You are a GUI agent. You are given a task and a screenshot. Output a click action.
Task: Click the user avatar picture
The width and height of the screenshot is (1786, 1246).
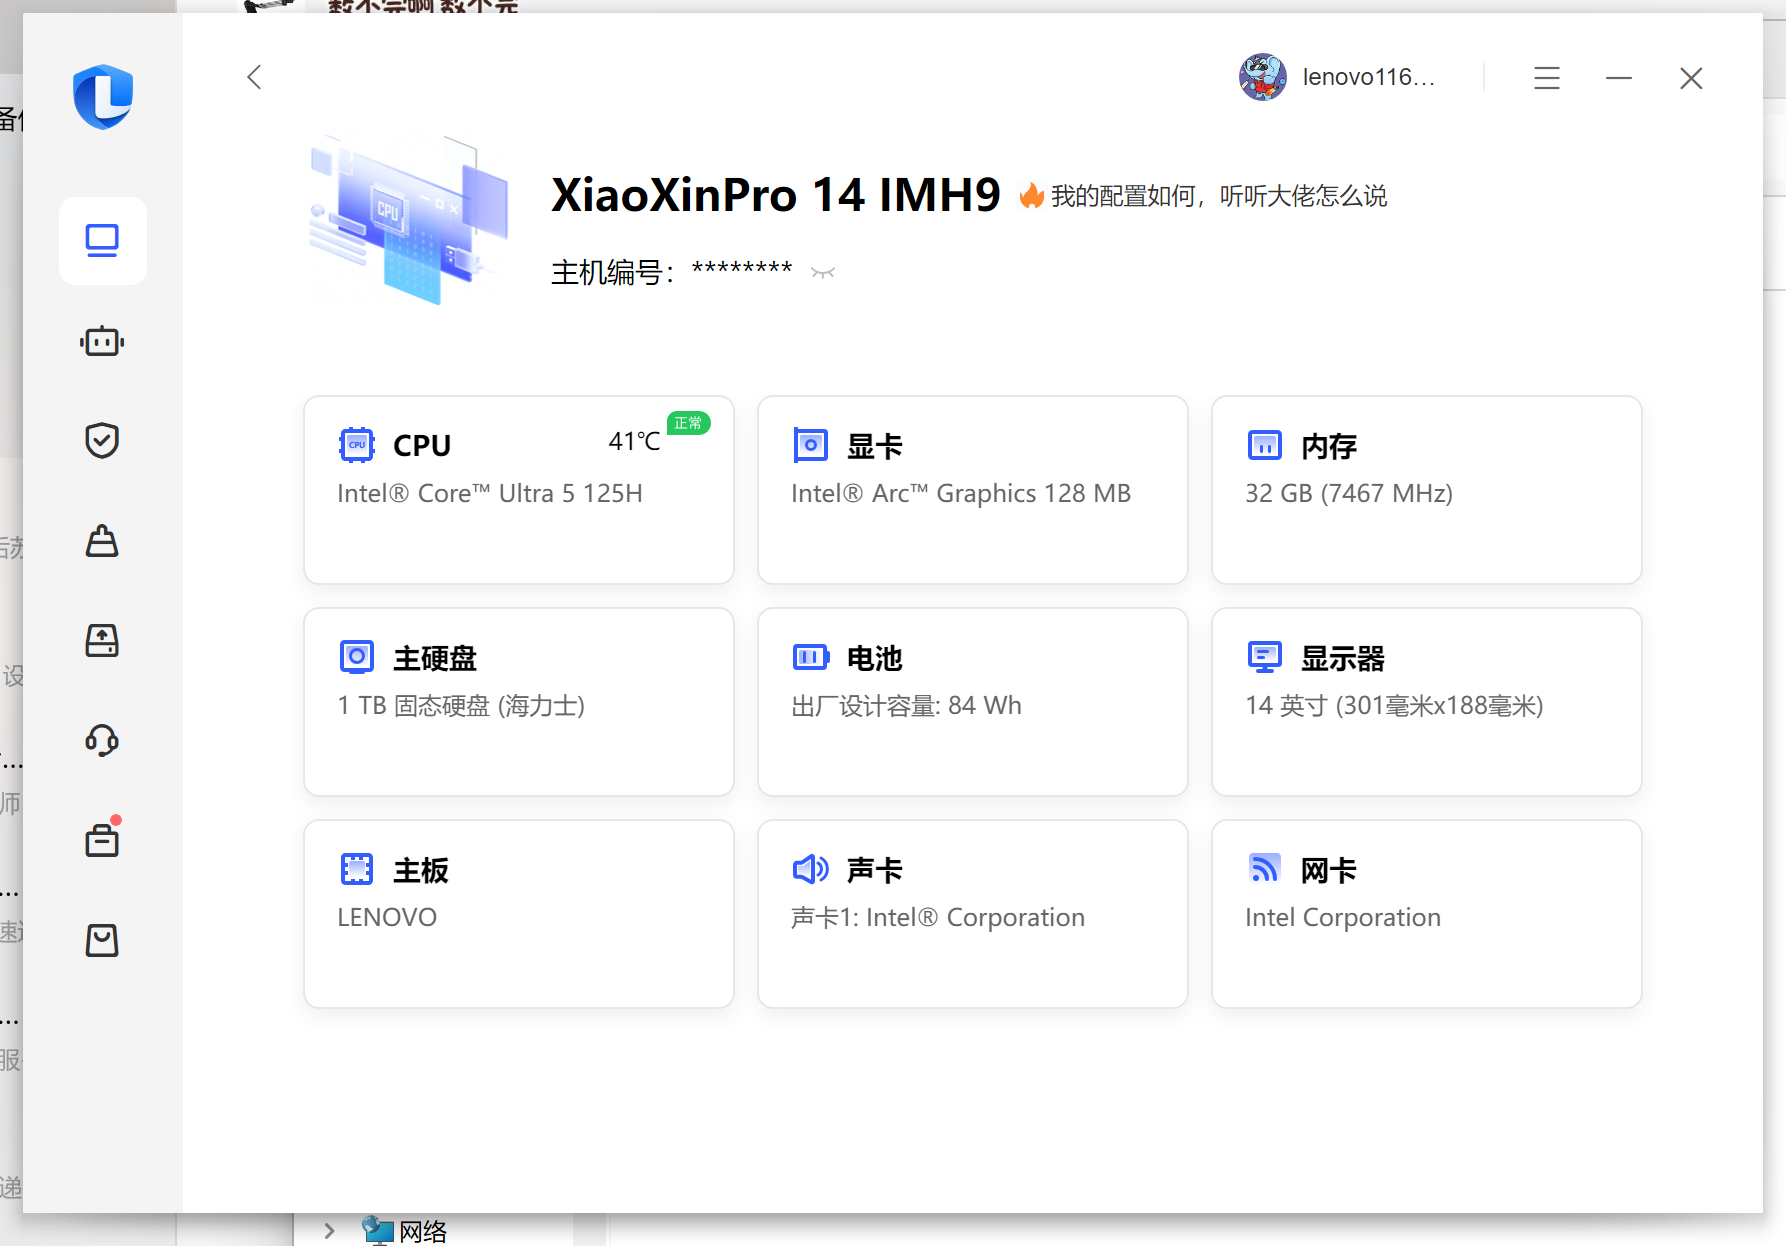pyautogui.click(x=1263, y=77)
